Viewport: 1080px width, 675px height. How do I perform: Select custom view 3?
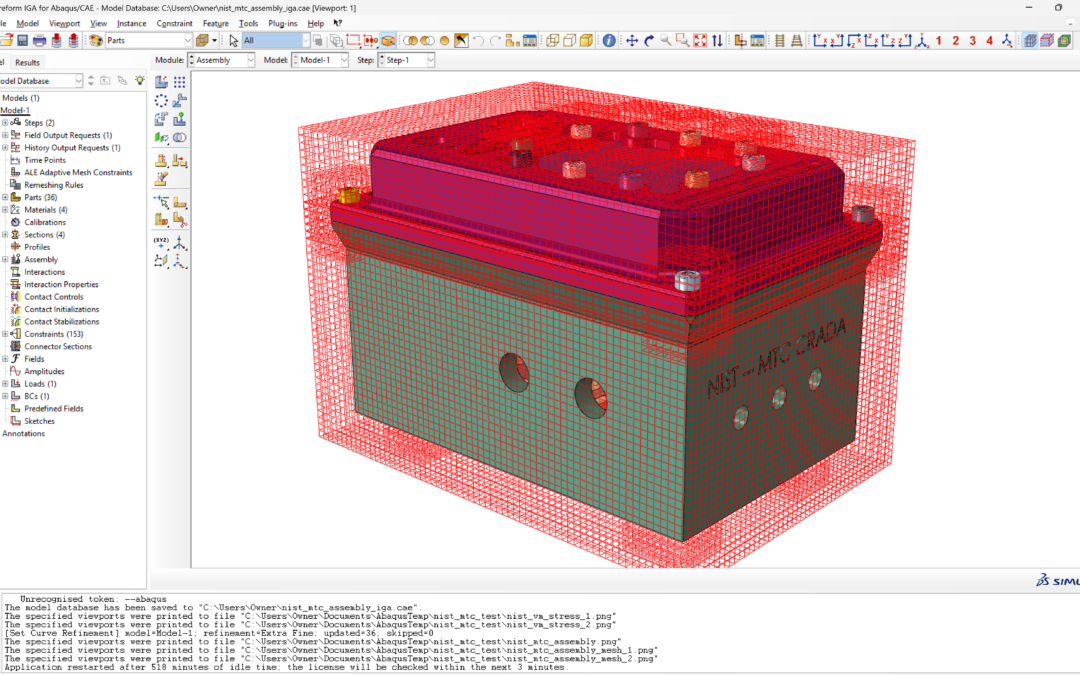coord(973,41)
